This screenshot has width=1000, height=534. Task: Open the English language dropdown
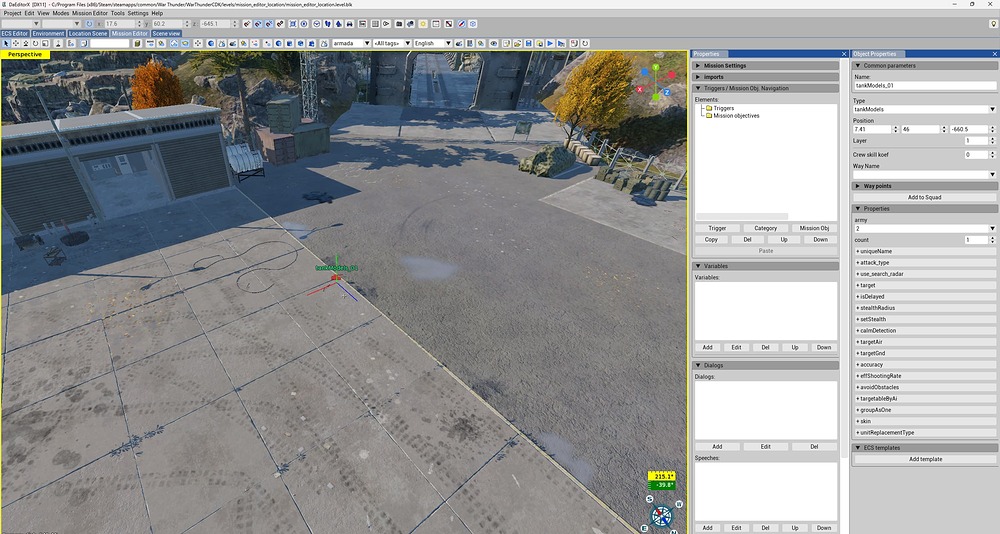[432, 43]
